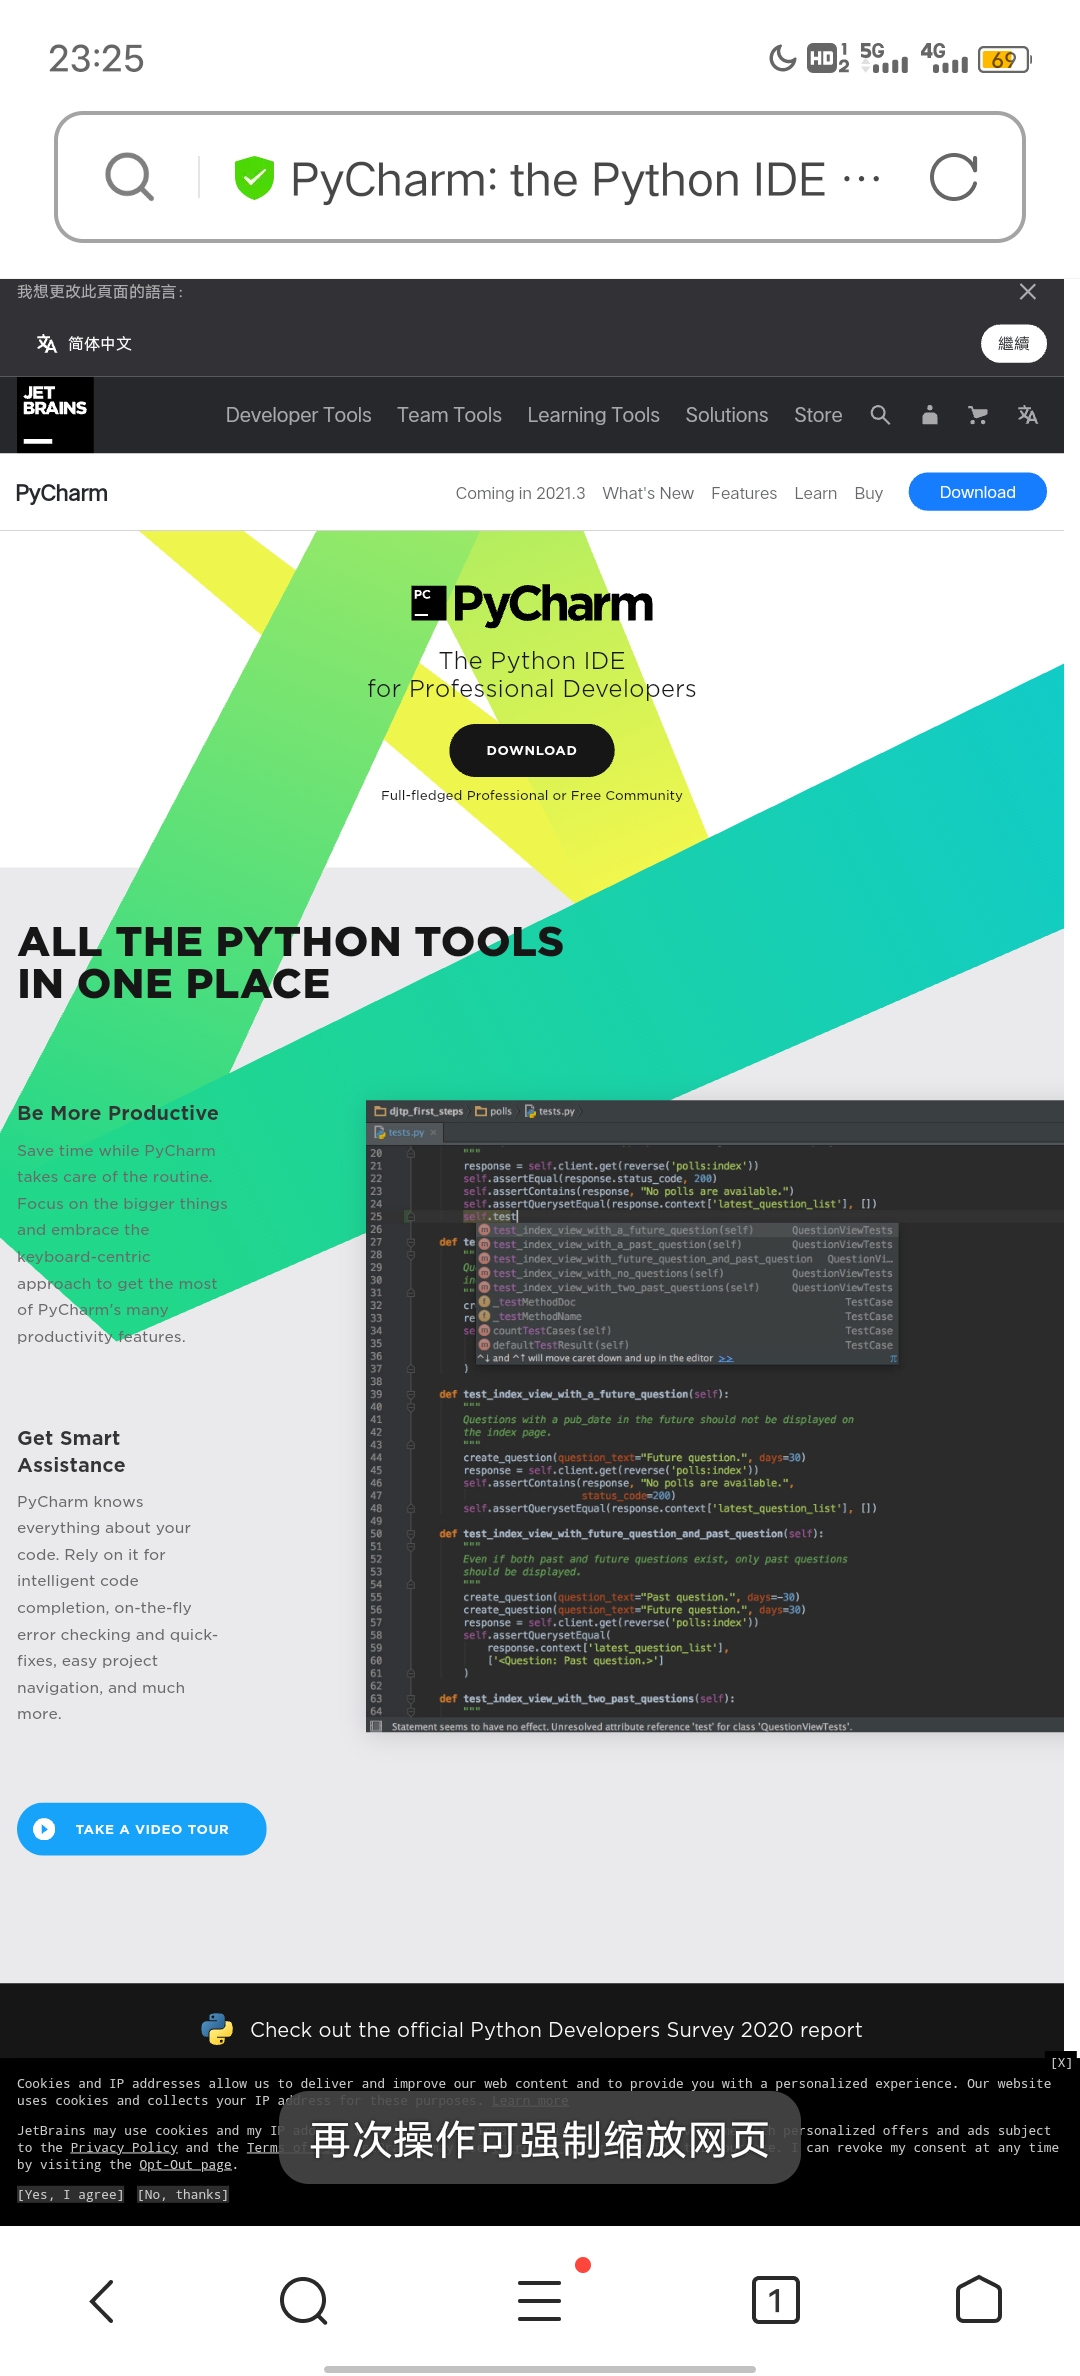1080x2376 pixels.
Task: Open the Solutions menu
Action: point(727,415)
